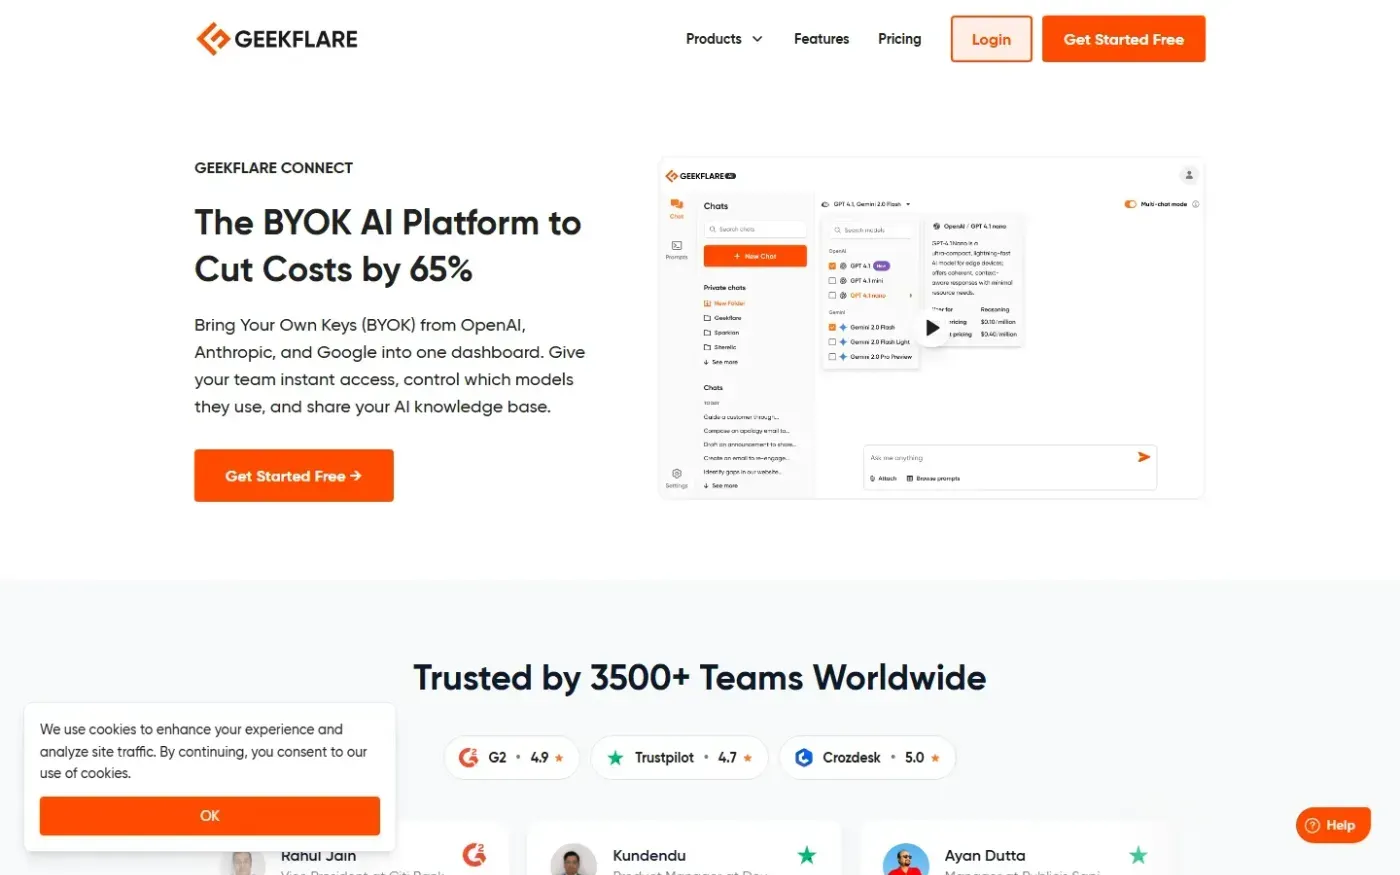Expand See more under the Chats history list

pos(721,486)
